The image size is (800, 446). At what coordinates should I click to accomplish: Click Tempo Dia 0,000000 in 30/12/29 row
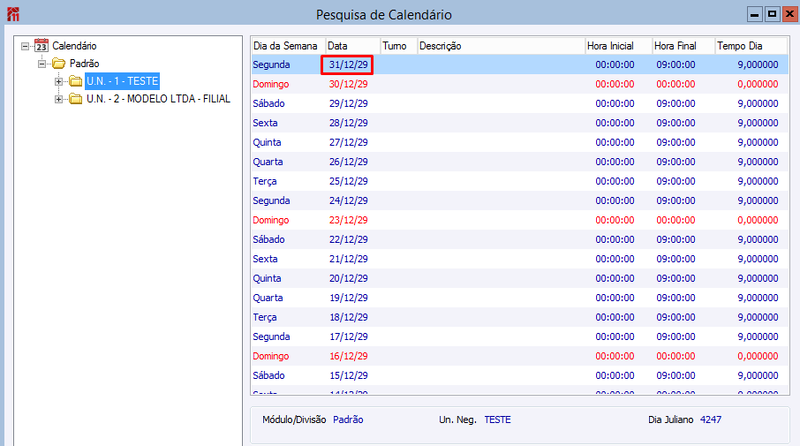tap(758, 84)
